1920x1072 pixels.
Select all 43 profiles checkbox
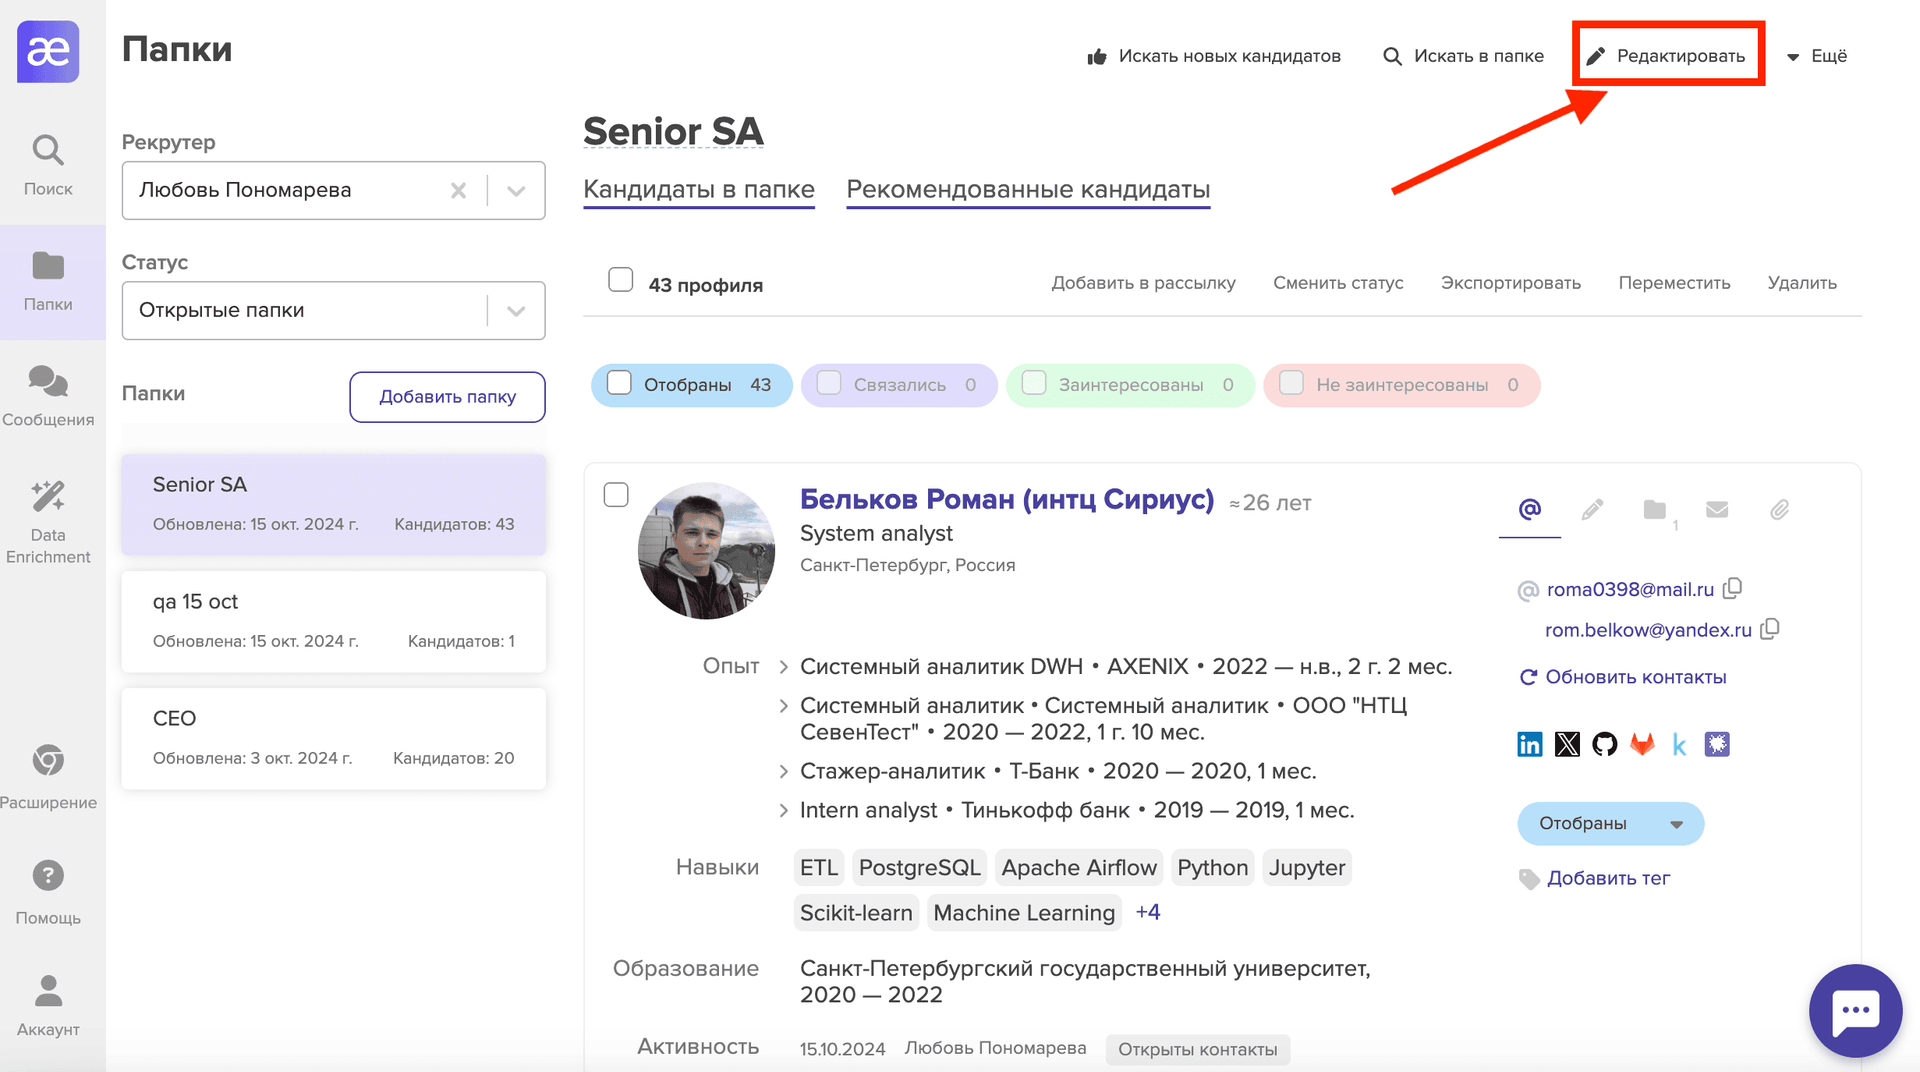tap(620, 280)
